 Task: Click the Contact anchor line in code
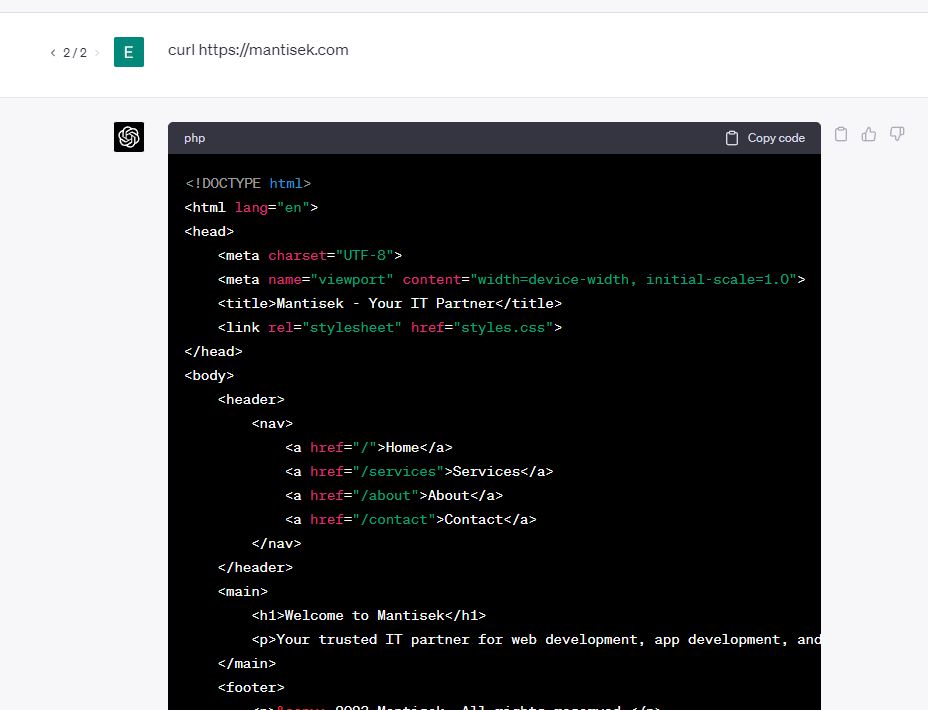coord(410,520)
